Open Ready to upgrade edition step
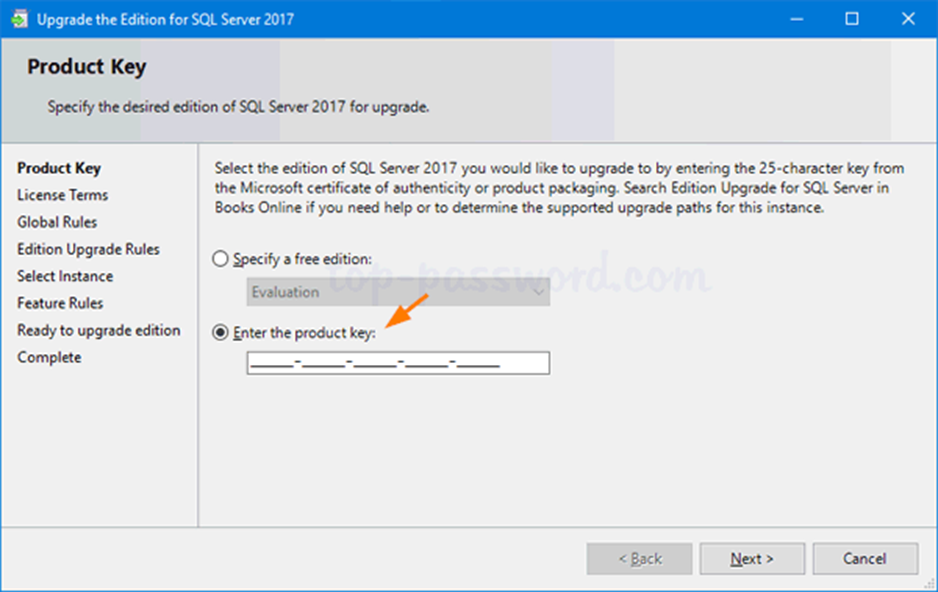The image size is (938, 592). click(99, 330)
